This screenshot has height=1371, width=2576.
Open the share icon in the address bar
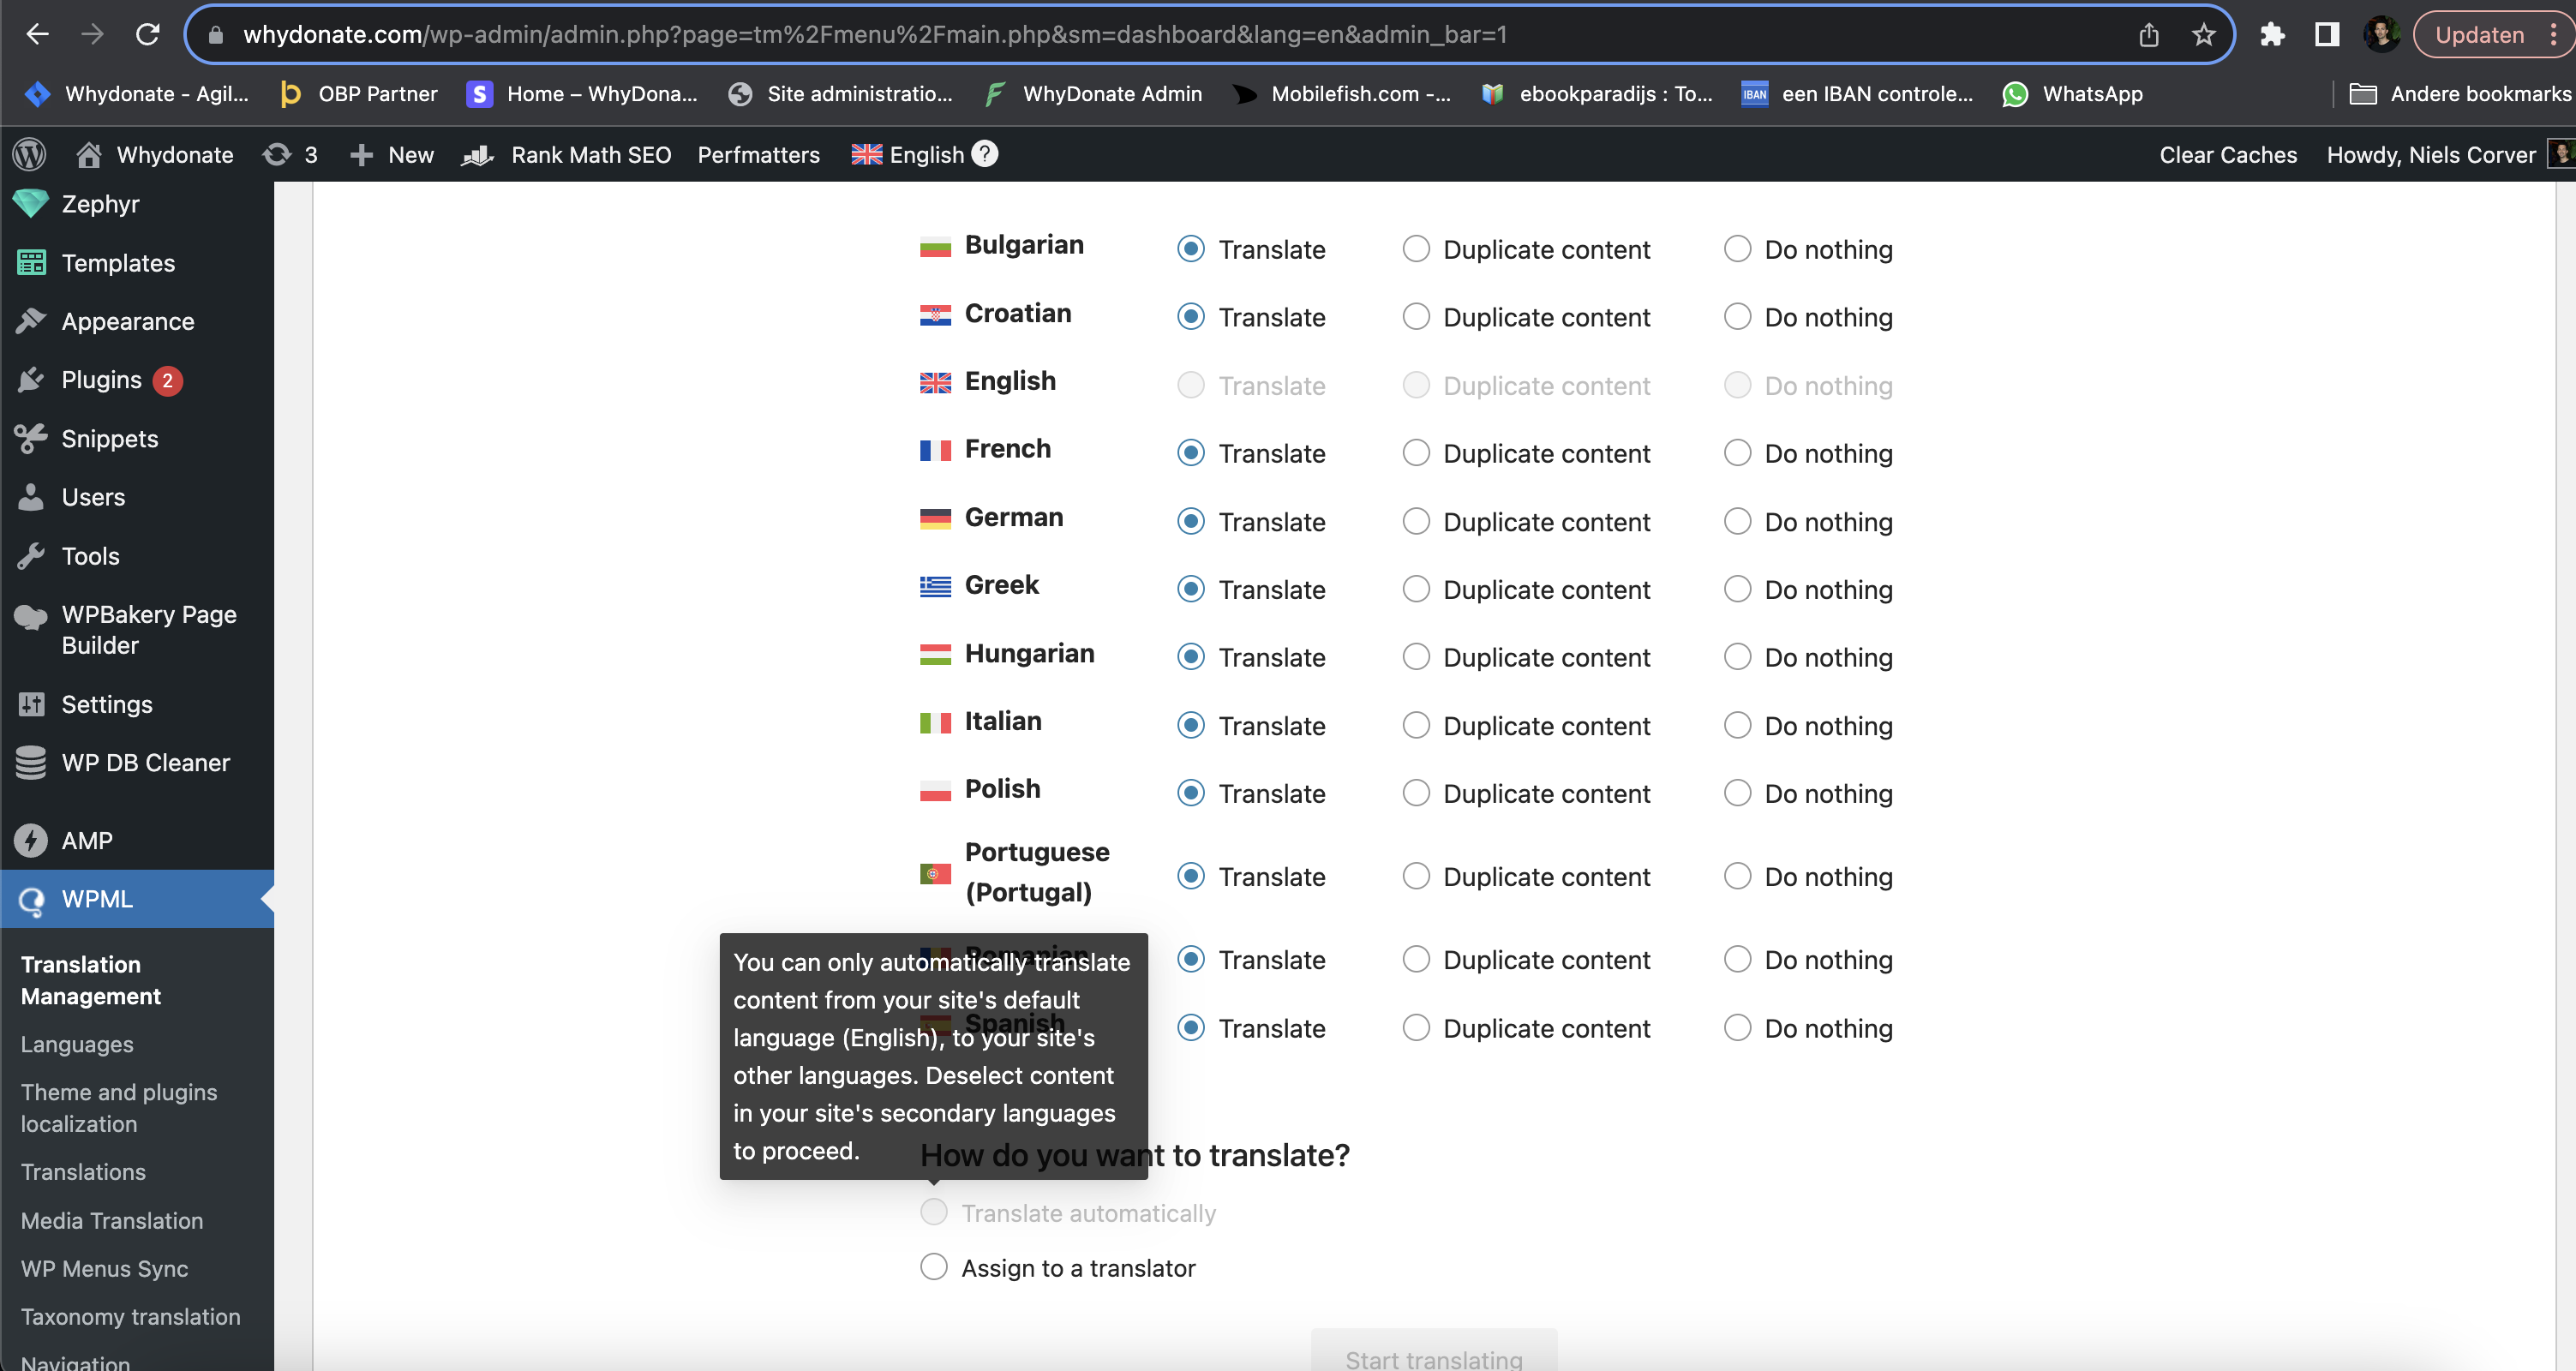(2149, 35)
